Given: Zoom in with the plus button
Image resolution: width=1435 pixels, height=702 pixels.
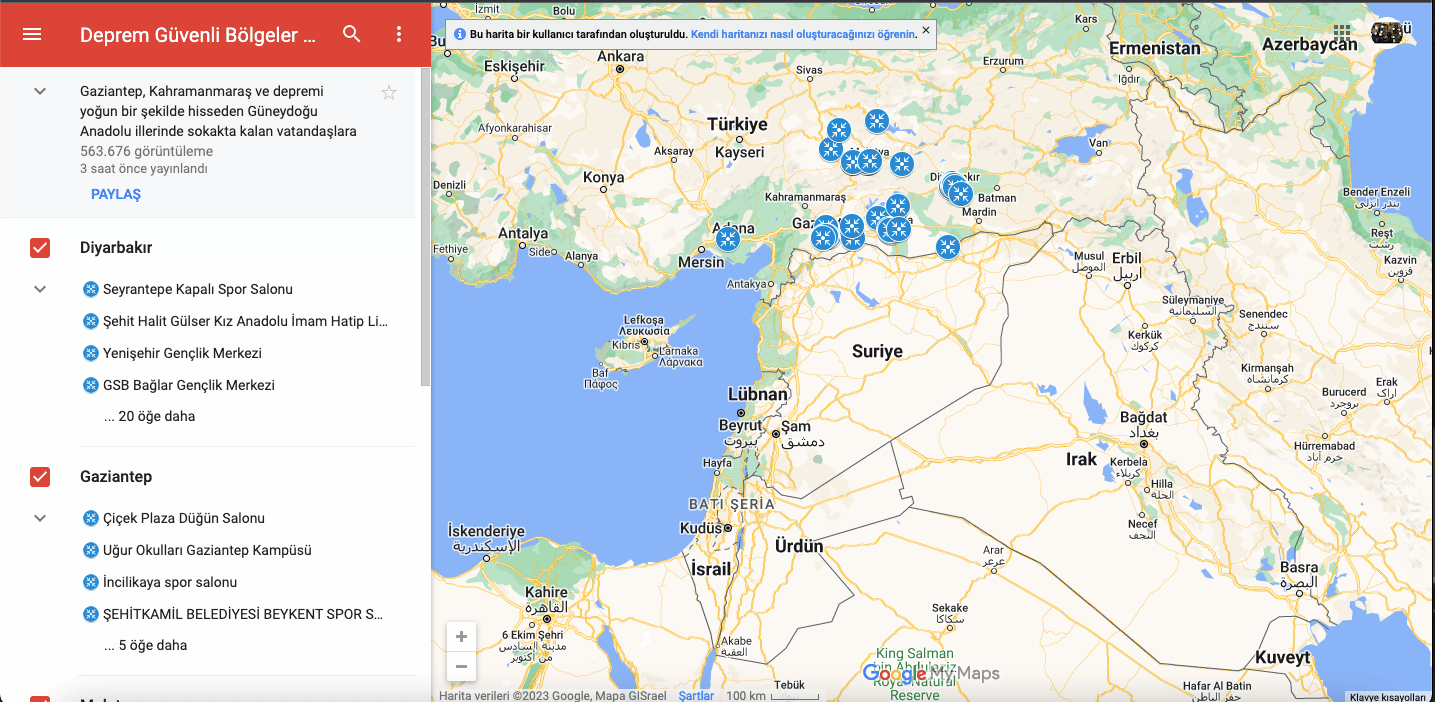Looking at the screenshot, I should point(461,636).
